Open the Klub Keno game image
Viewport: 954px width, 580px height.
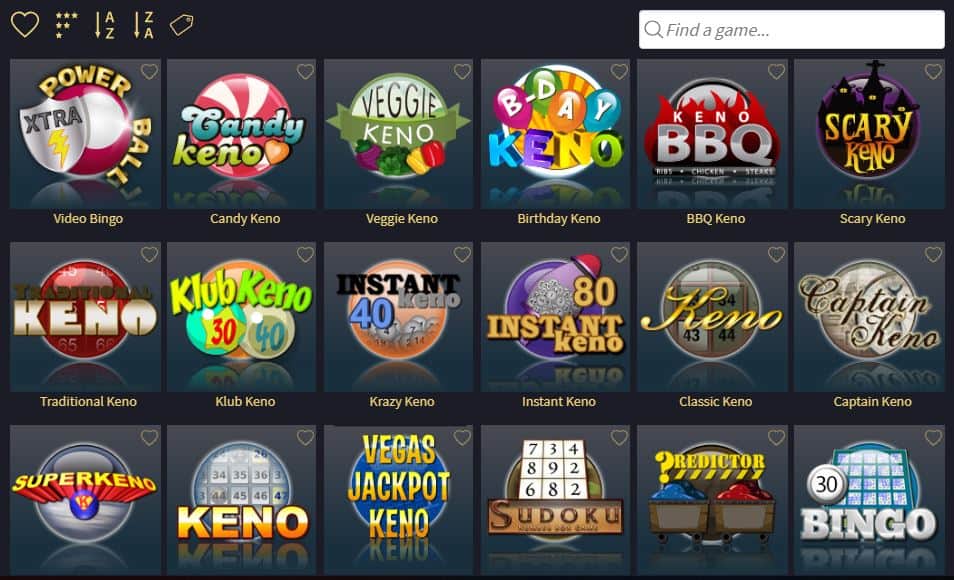242,317
